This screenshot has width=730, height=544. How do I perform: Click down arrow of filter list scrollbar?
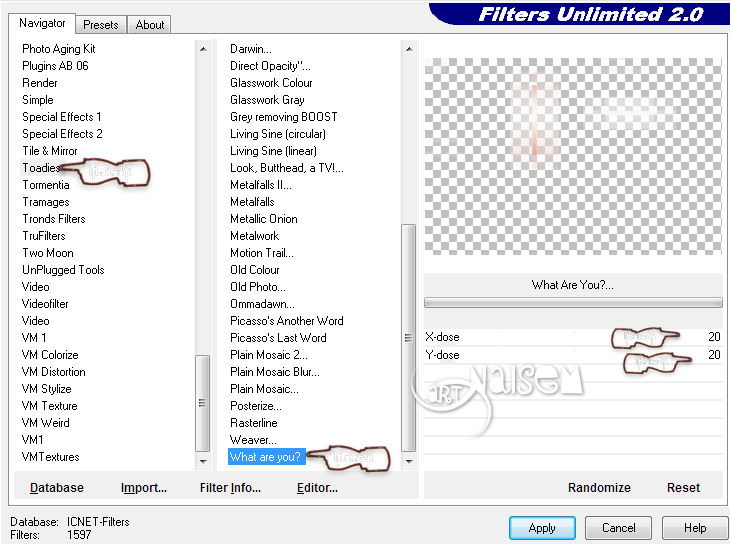point(408,462)
